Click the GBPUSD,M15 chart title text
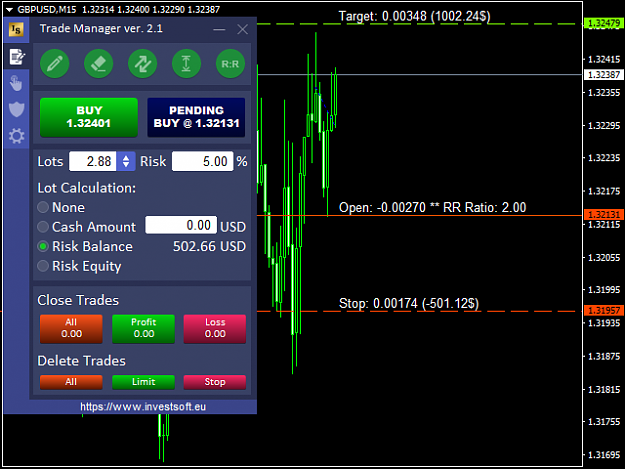The width and height of the screenshot is (625, 469). click(47, 10)
